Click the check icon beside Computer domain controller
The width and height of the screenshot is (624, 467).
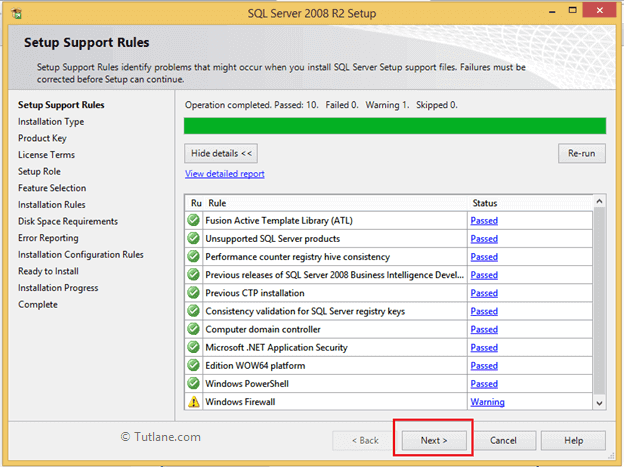(x=193, y=329)
